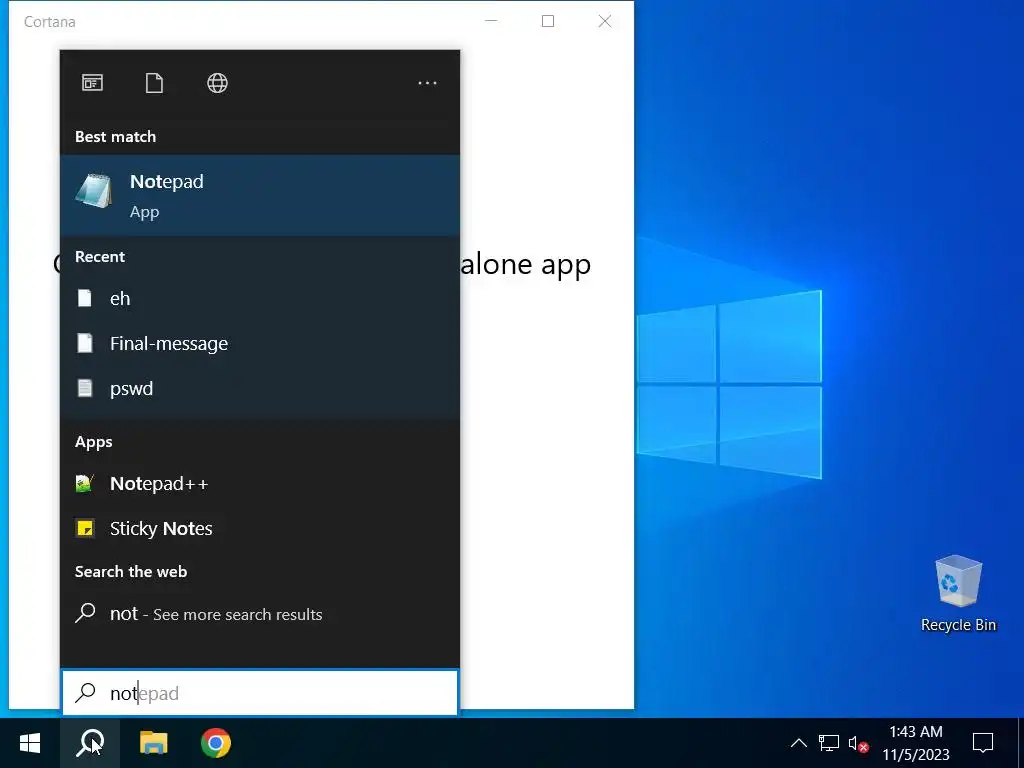Click the 'Best match' section header

tap(116, 136)
